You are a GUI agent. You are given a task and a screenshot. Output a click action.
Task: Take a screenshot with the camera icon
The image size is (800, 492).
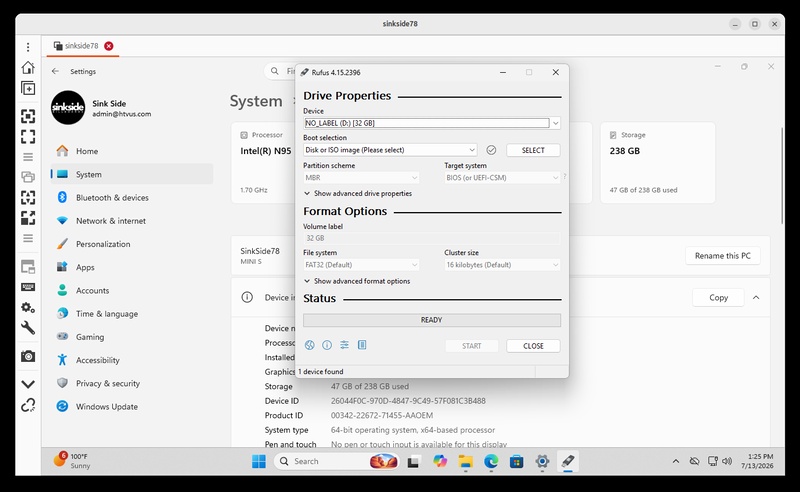[28, 356]
